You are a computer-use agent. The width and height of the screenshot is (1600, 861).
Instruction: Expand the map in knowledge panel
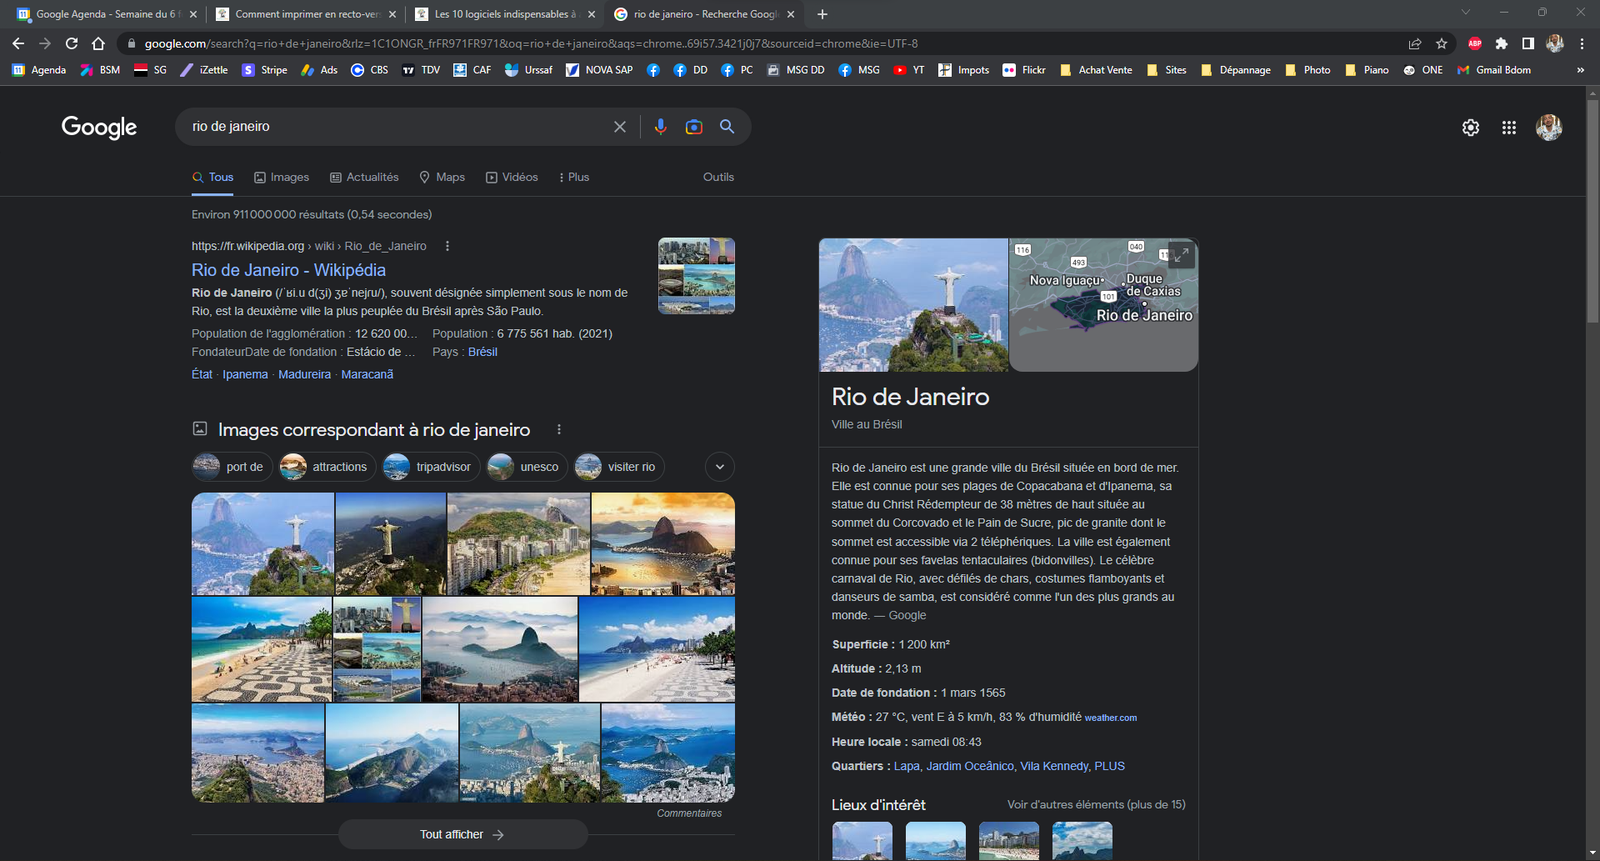pyautogui.click(x=1181, y=255)
